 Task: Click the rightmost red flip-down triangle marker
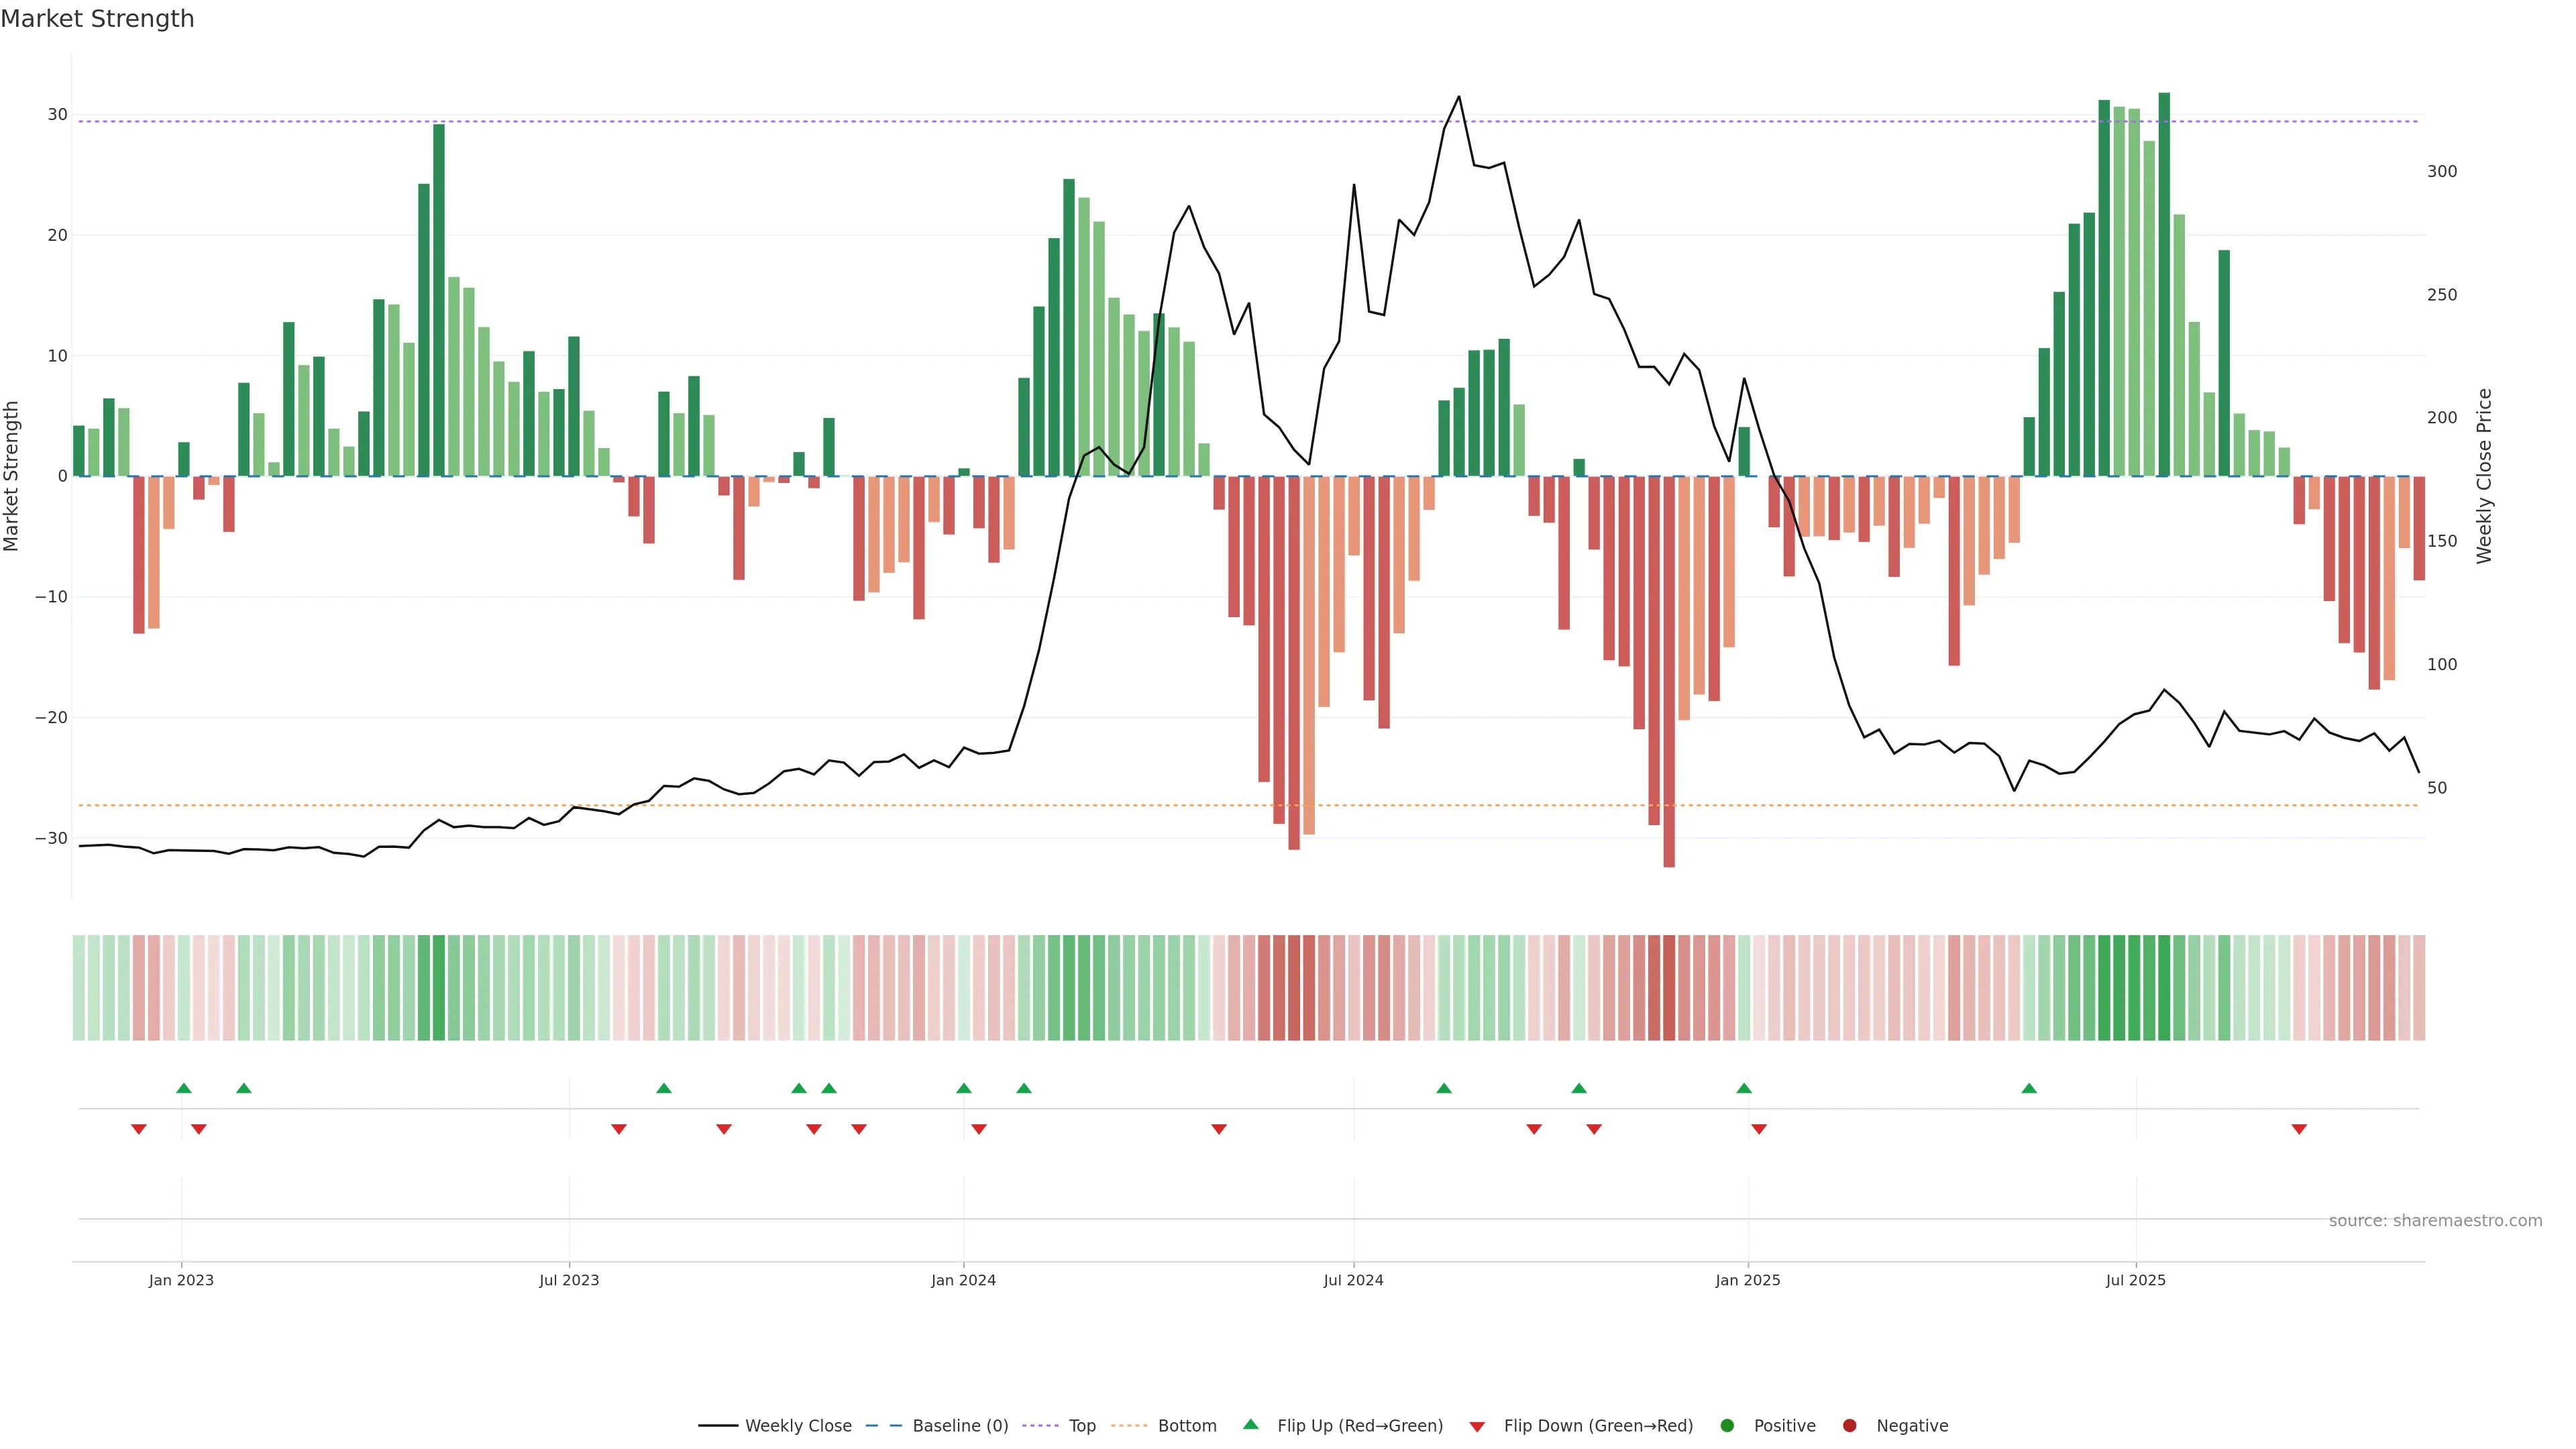2299,1129
